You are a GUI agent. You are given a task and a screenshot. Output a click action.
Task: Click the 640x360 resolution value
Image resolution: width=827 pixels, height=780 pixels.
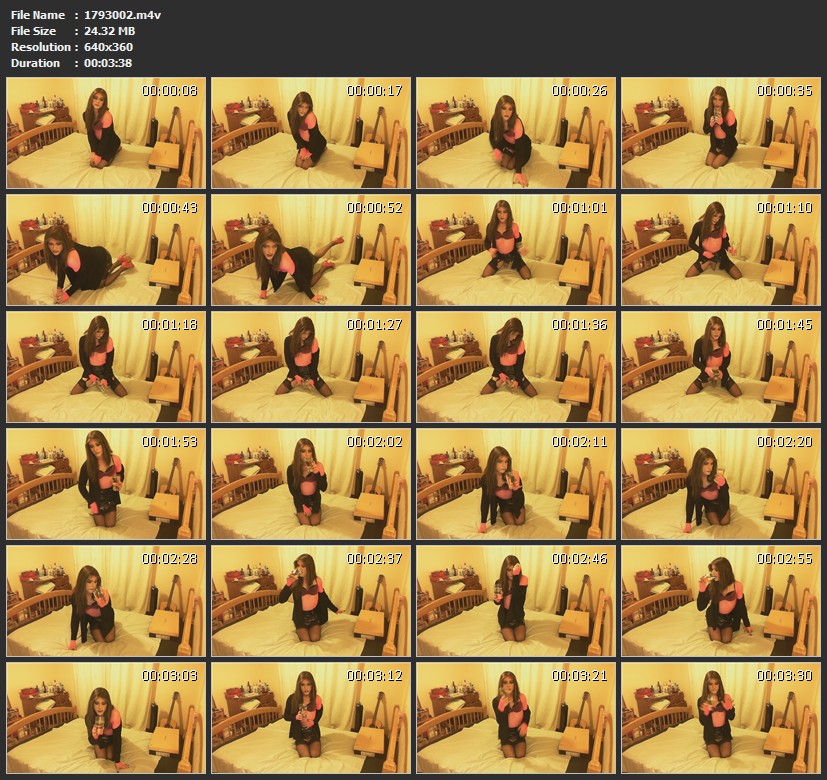(108, 47)
